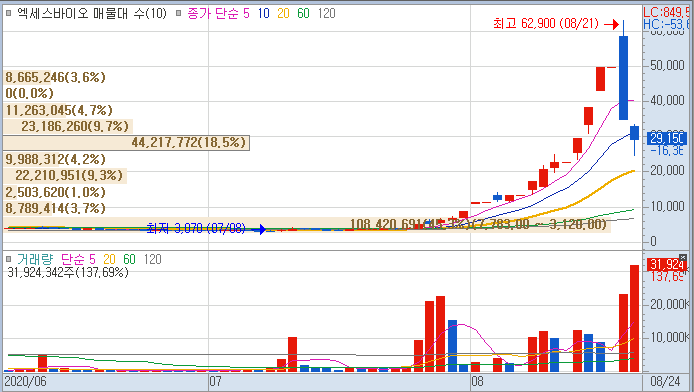Click the 2,503,620(1.0%) profile value
Viewport: 694px width, 392px height.
[x=55, y=192]
